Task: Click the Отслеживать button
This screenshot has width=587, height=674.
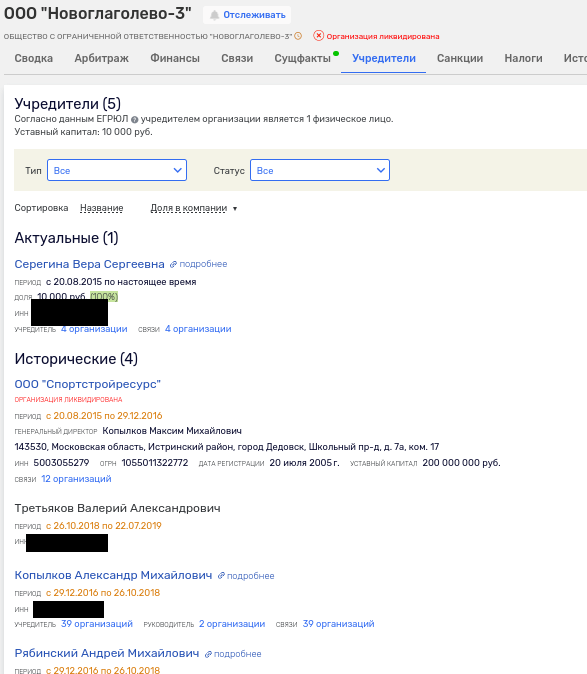Action: pyautogui.click(x=247, y=15)
